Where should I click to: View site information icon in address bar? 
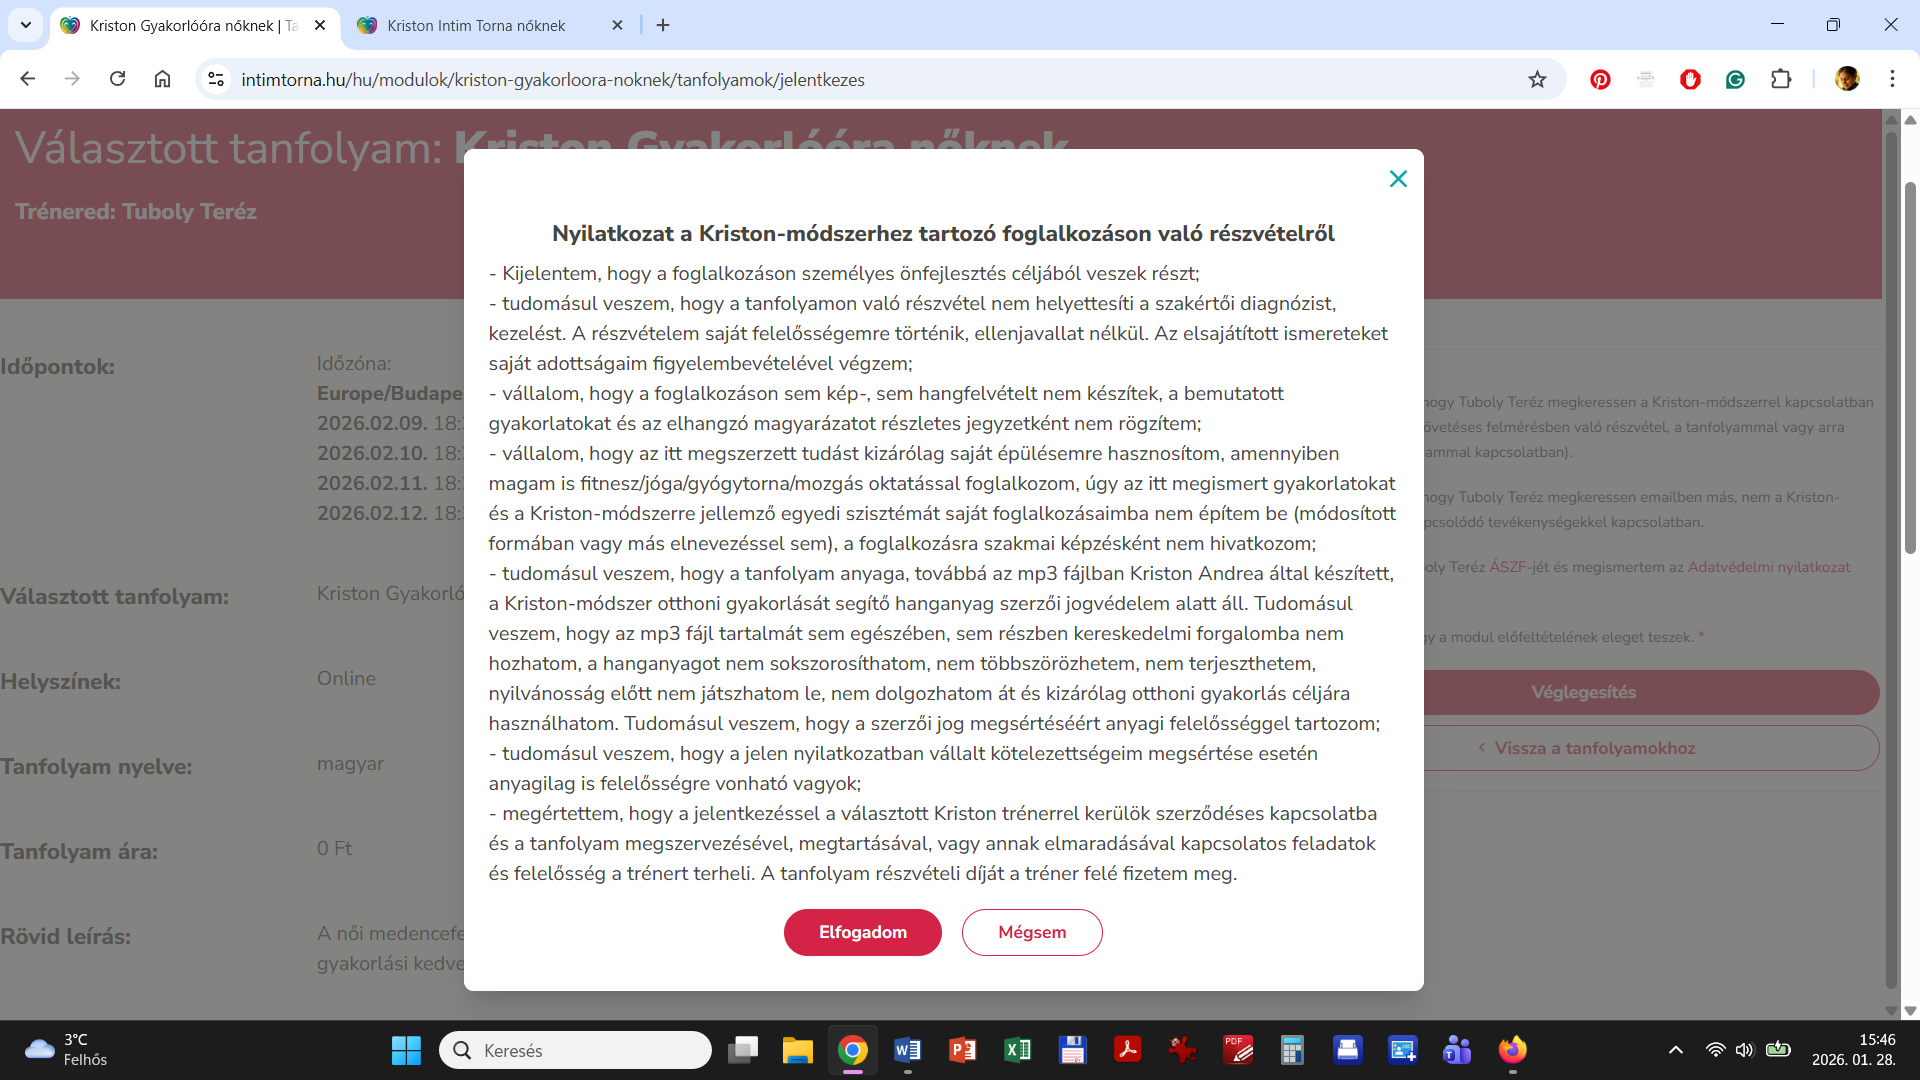(x=216, y=79)
